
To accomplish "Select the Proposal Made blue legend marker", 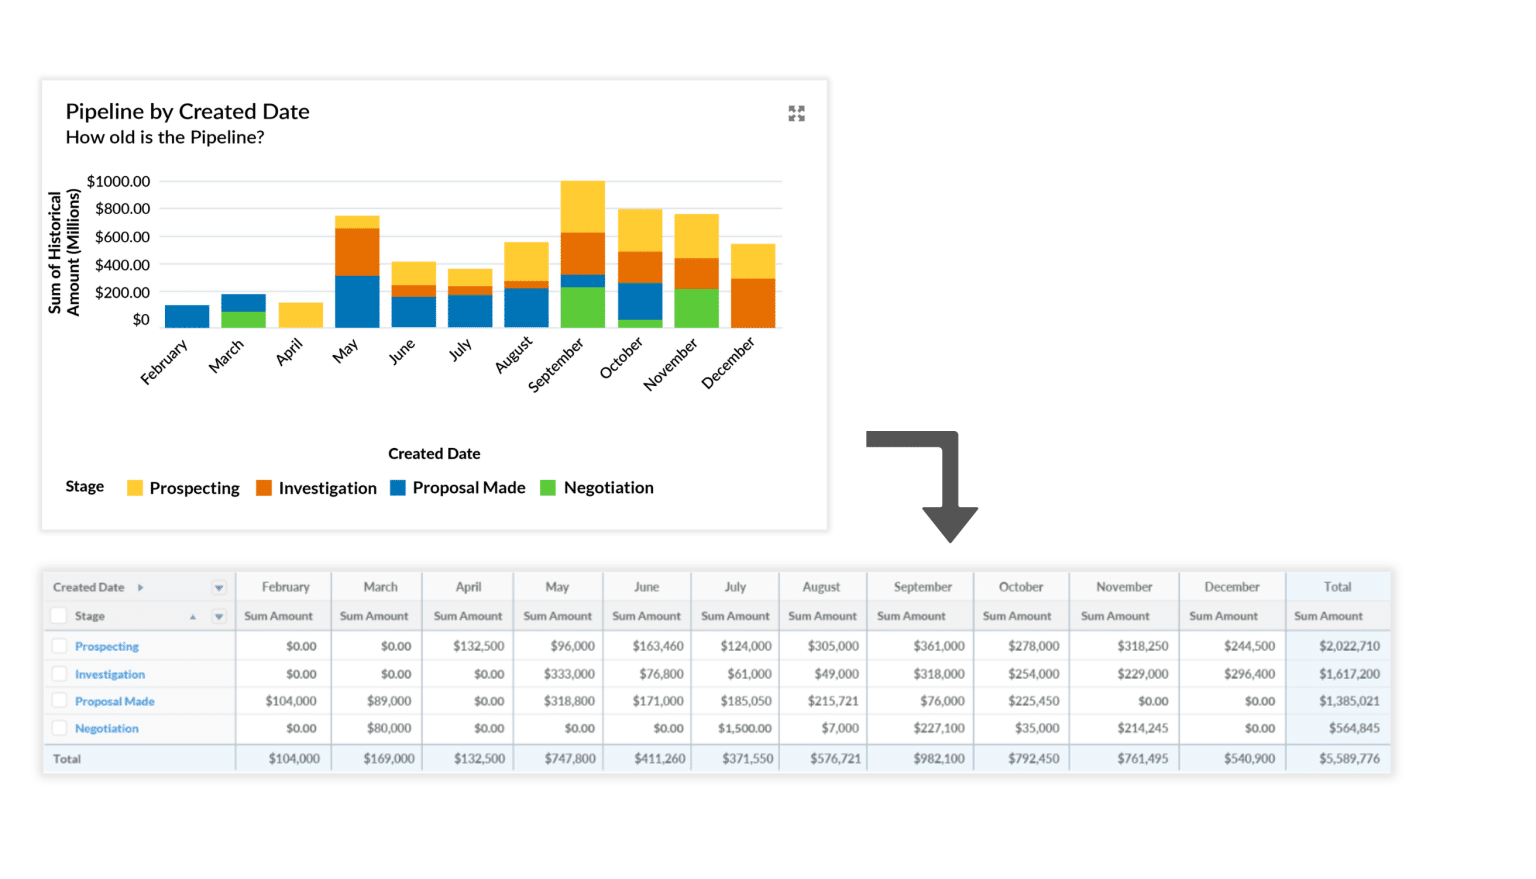I will pyautogui.click(x=396, y=488).
